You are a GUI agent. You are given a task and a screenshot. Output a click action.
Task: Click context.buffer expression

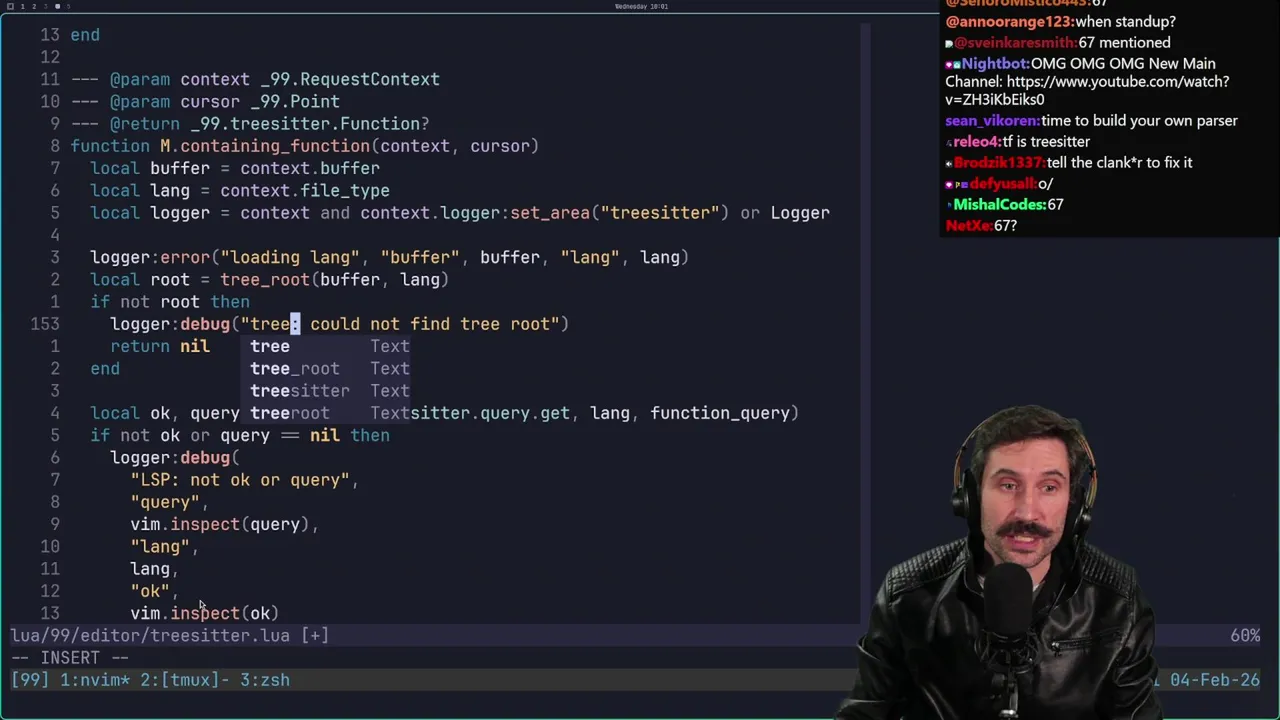click(x=310, y=168)
